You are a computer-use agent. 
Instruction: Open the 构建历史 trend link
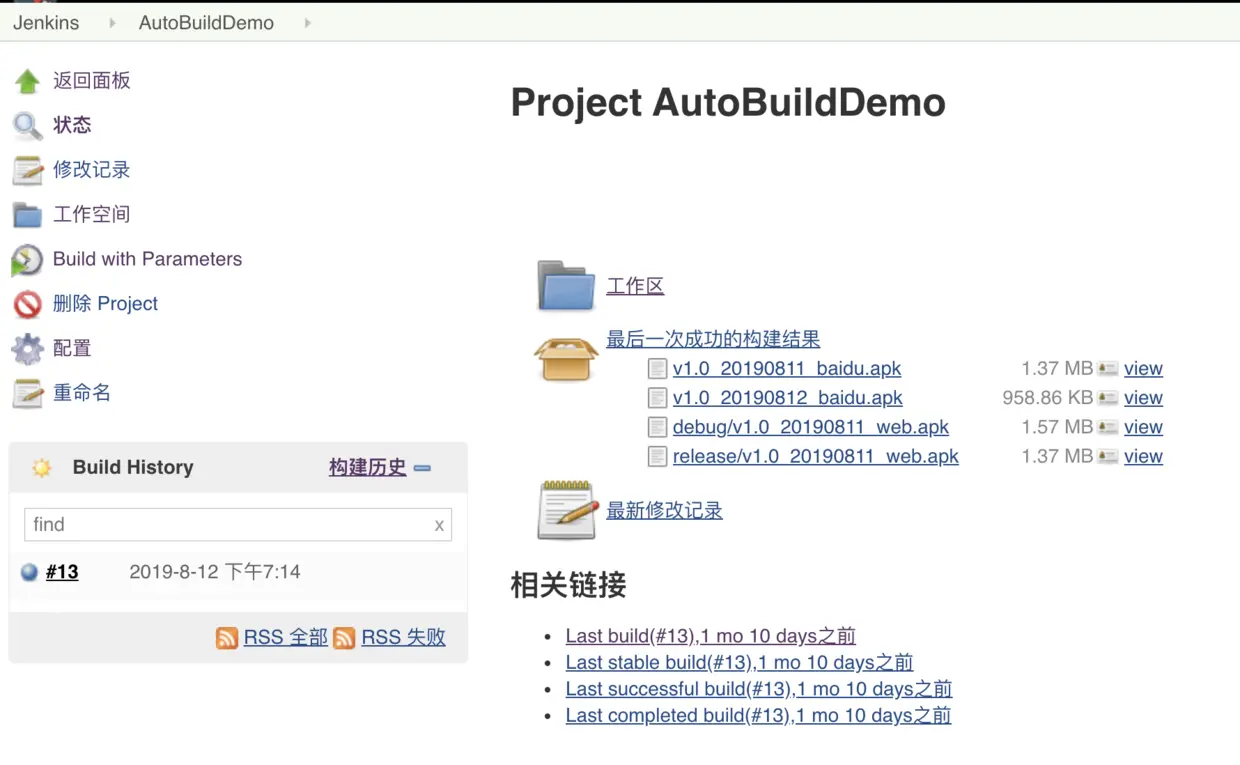(x=368, y=467)
